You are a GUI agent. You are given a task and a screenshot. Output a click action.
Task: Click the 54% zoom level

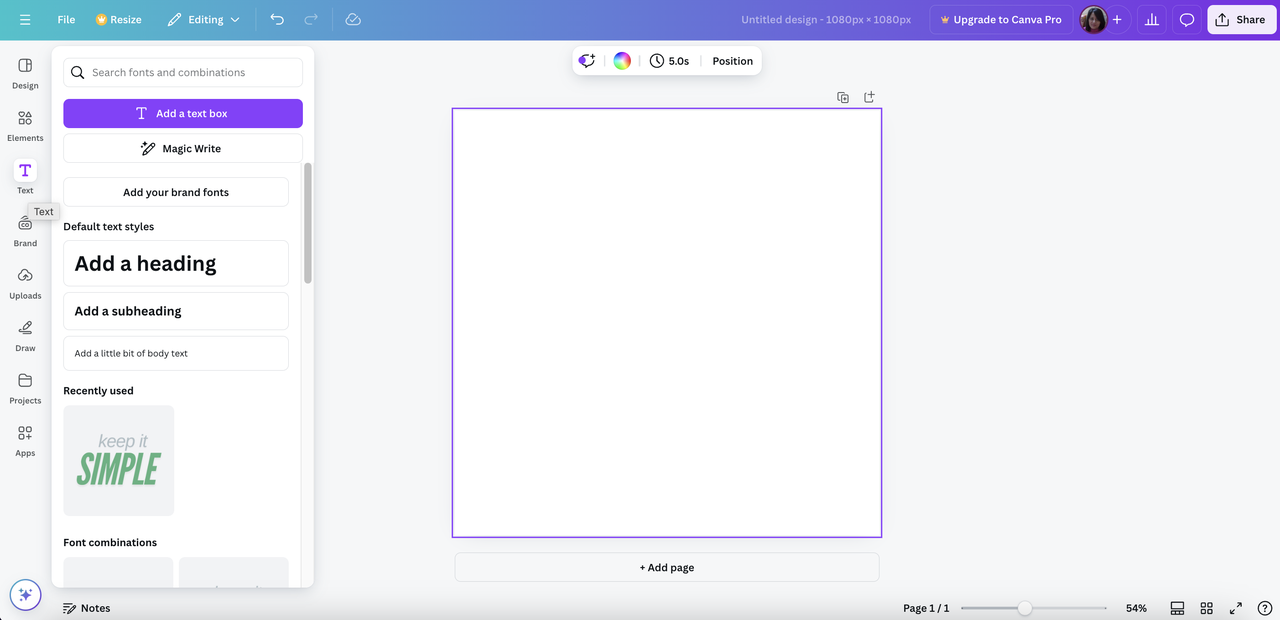coord(1136,608)
